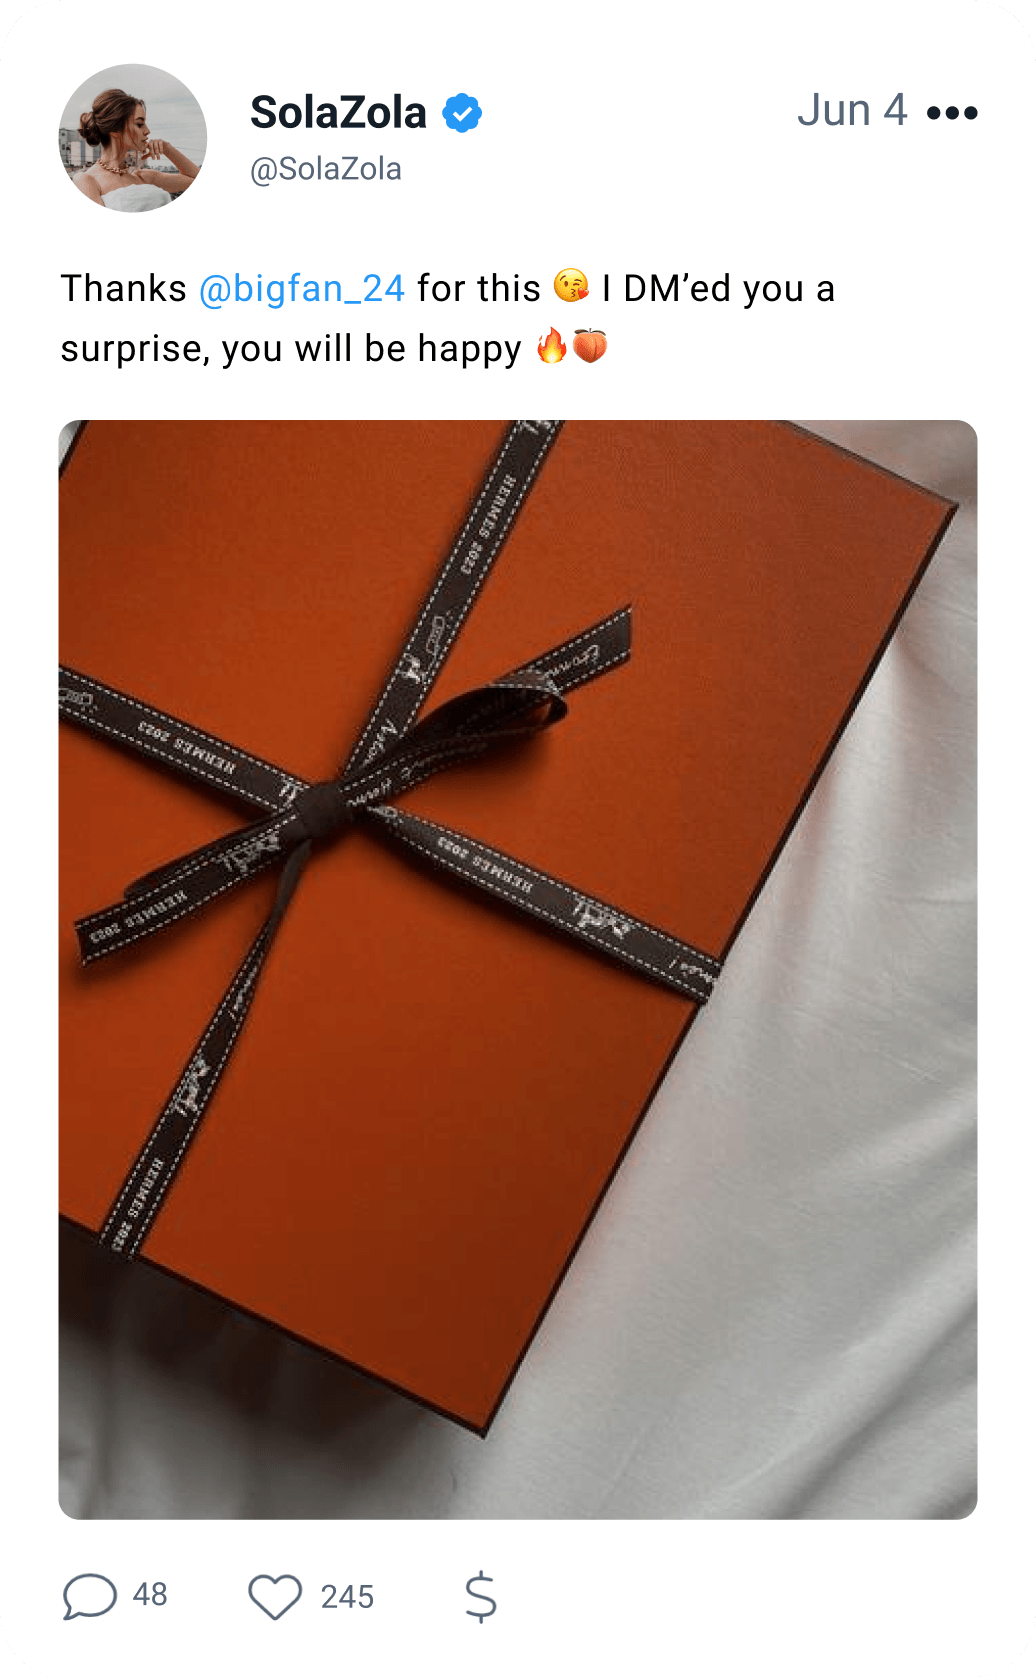The image size is (1036, 1678).
Task: Click the comment speech bubble icon
Action: tap(90, 1596)
